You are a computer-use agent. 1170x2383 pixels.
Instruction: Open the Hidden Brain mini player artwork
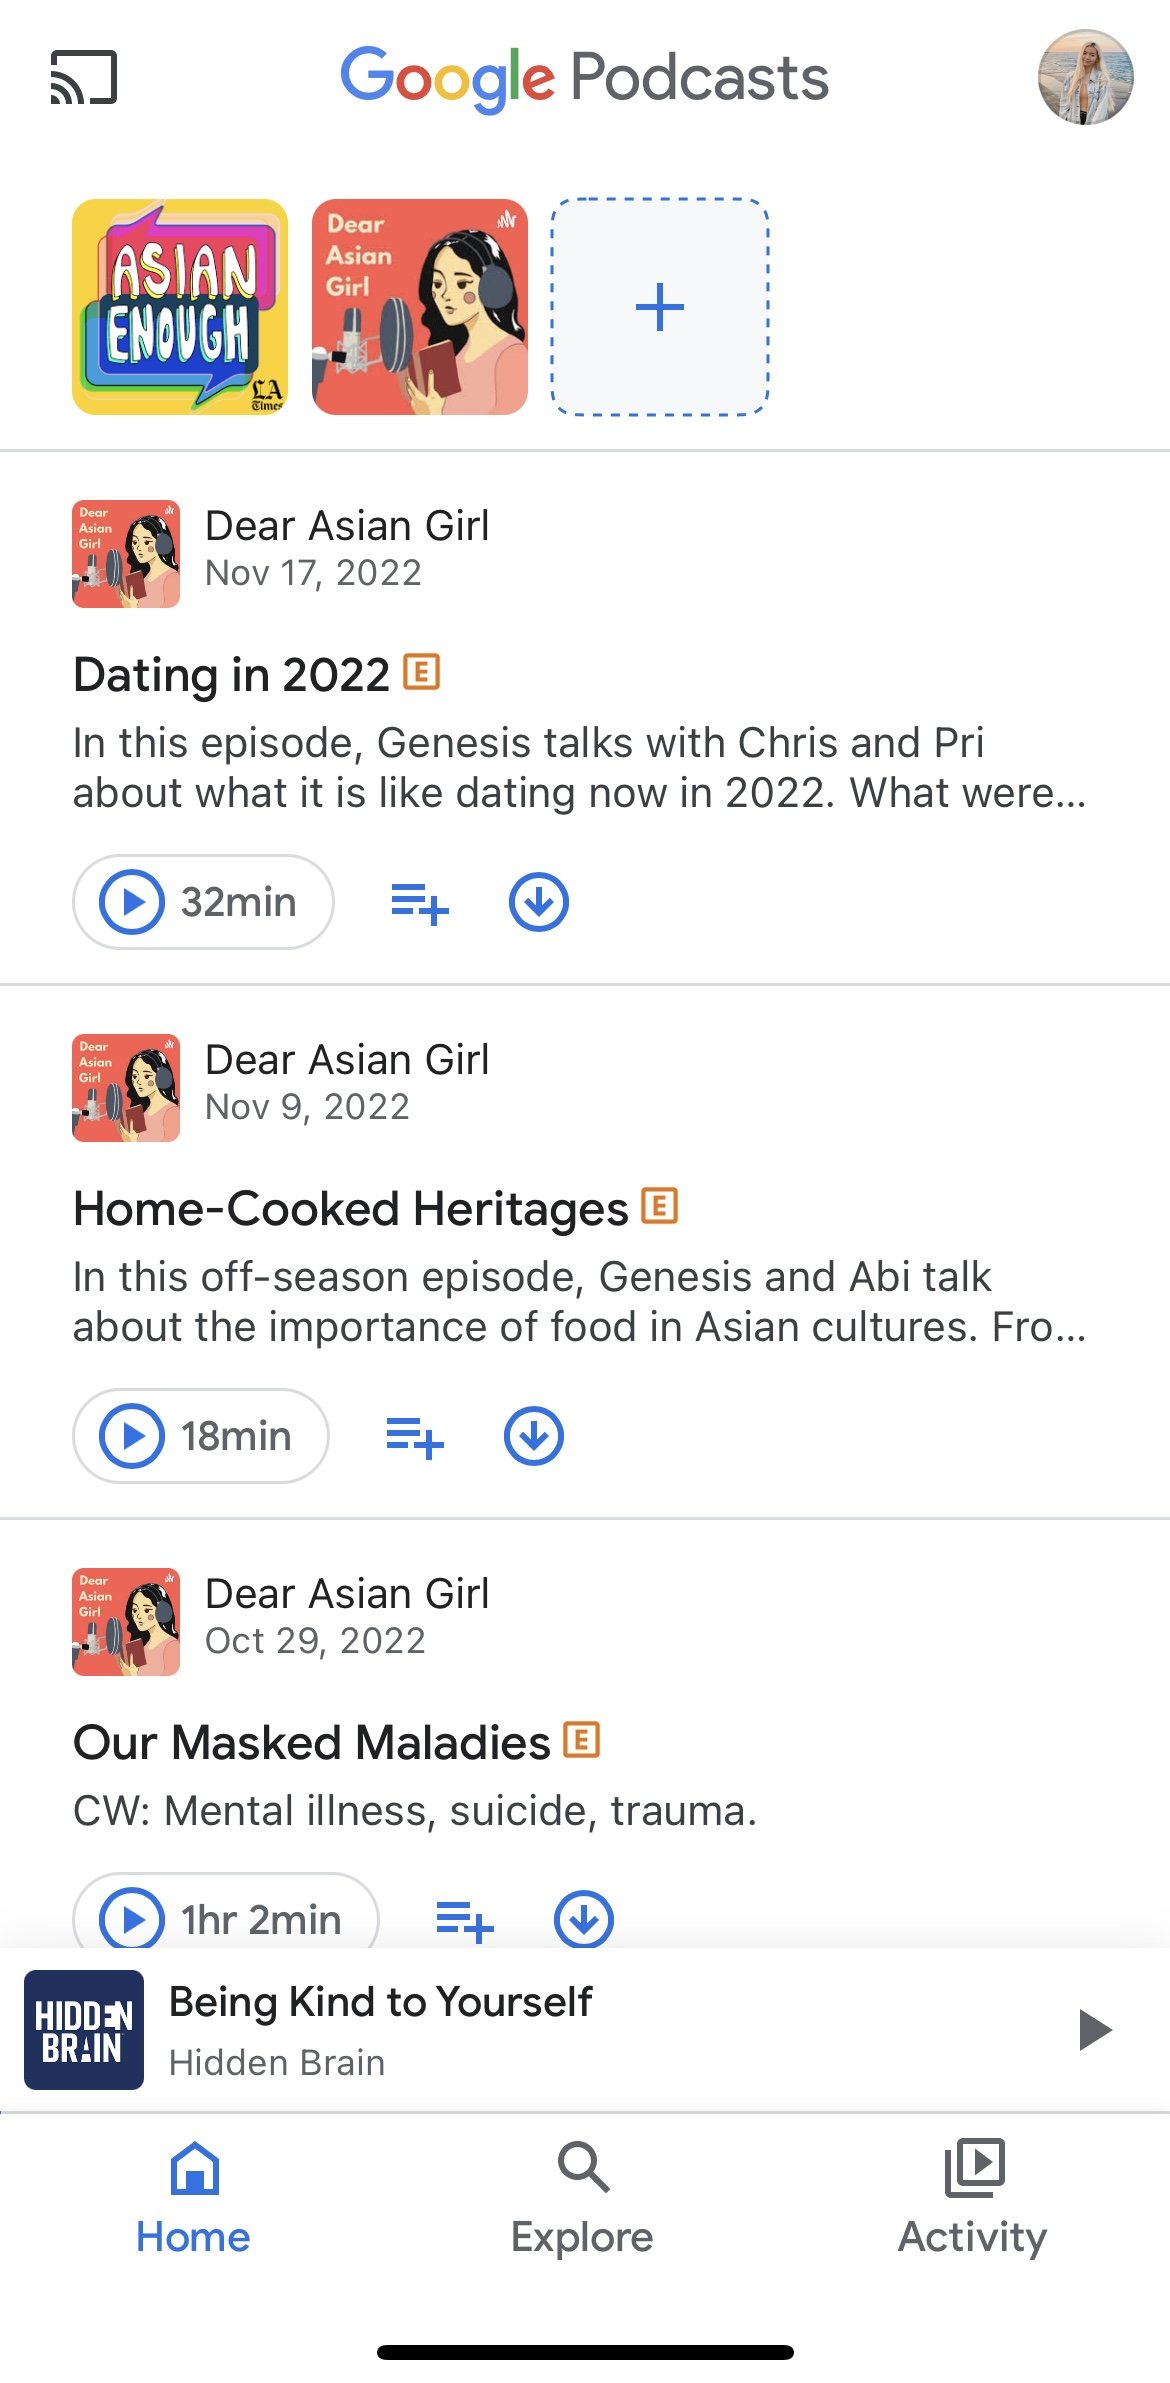(x=84, y=2030)
